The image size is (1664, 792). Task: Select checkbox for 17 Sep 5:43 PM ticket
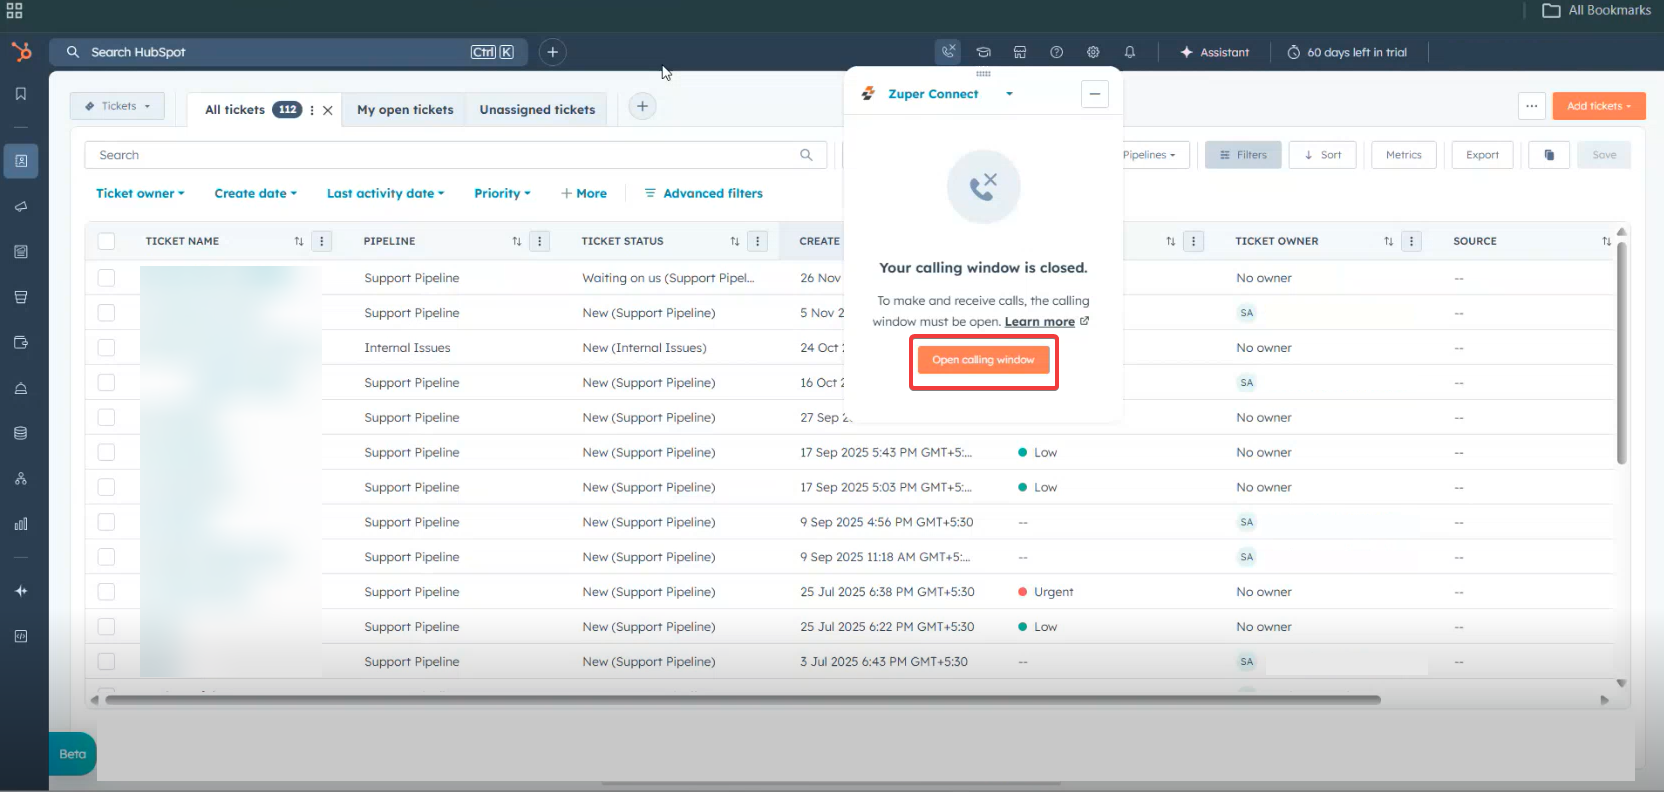(107, 452)
